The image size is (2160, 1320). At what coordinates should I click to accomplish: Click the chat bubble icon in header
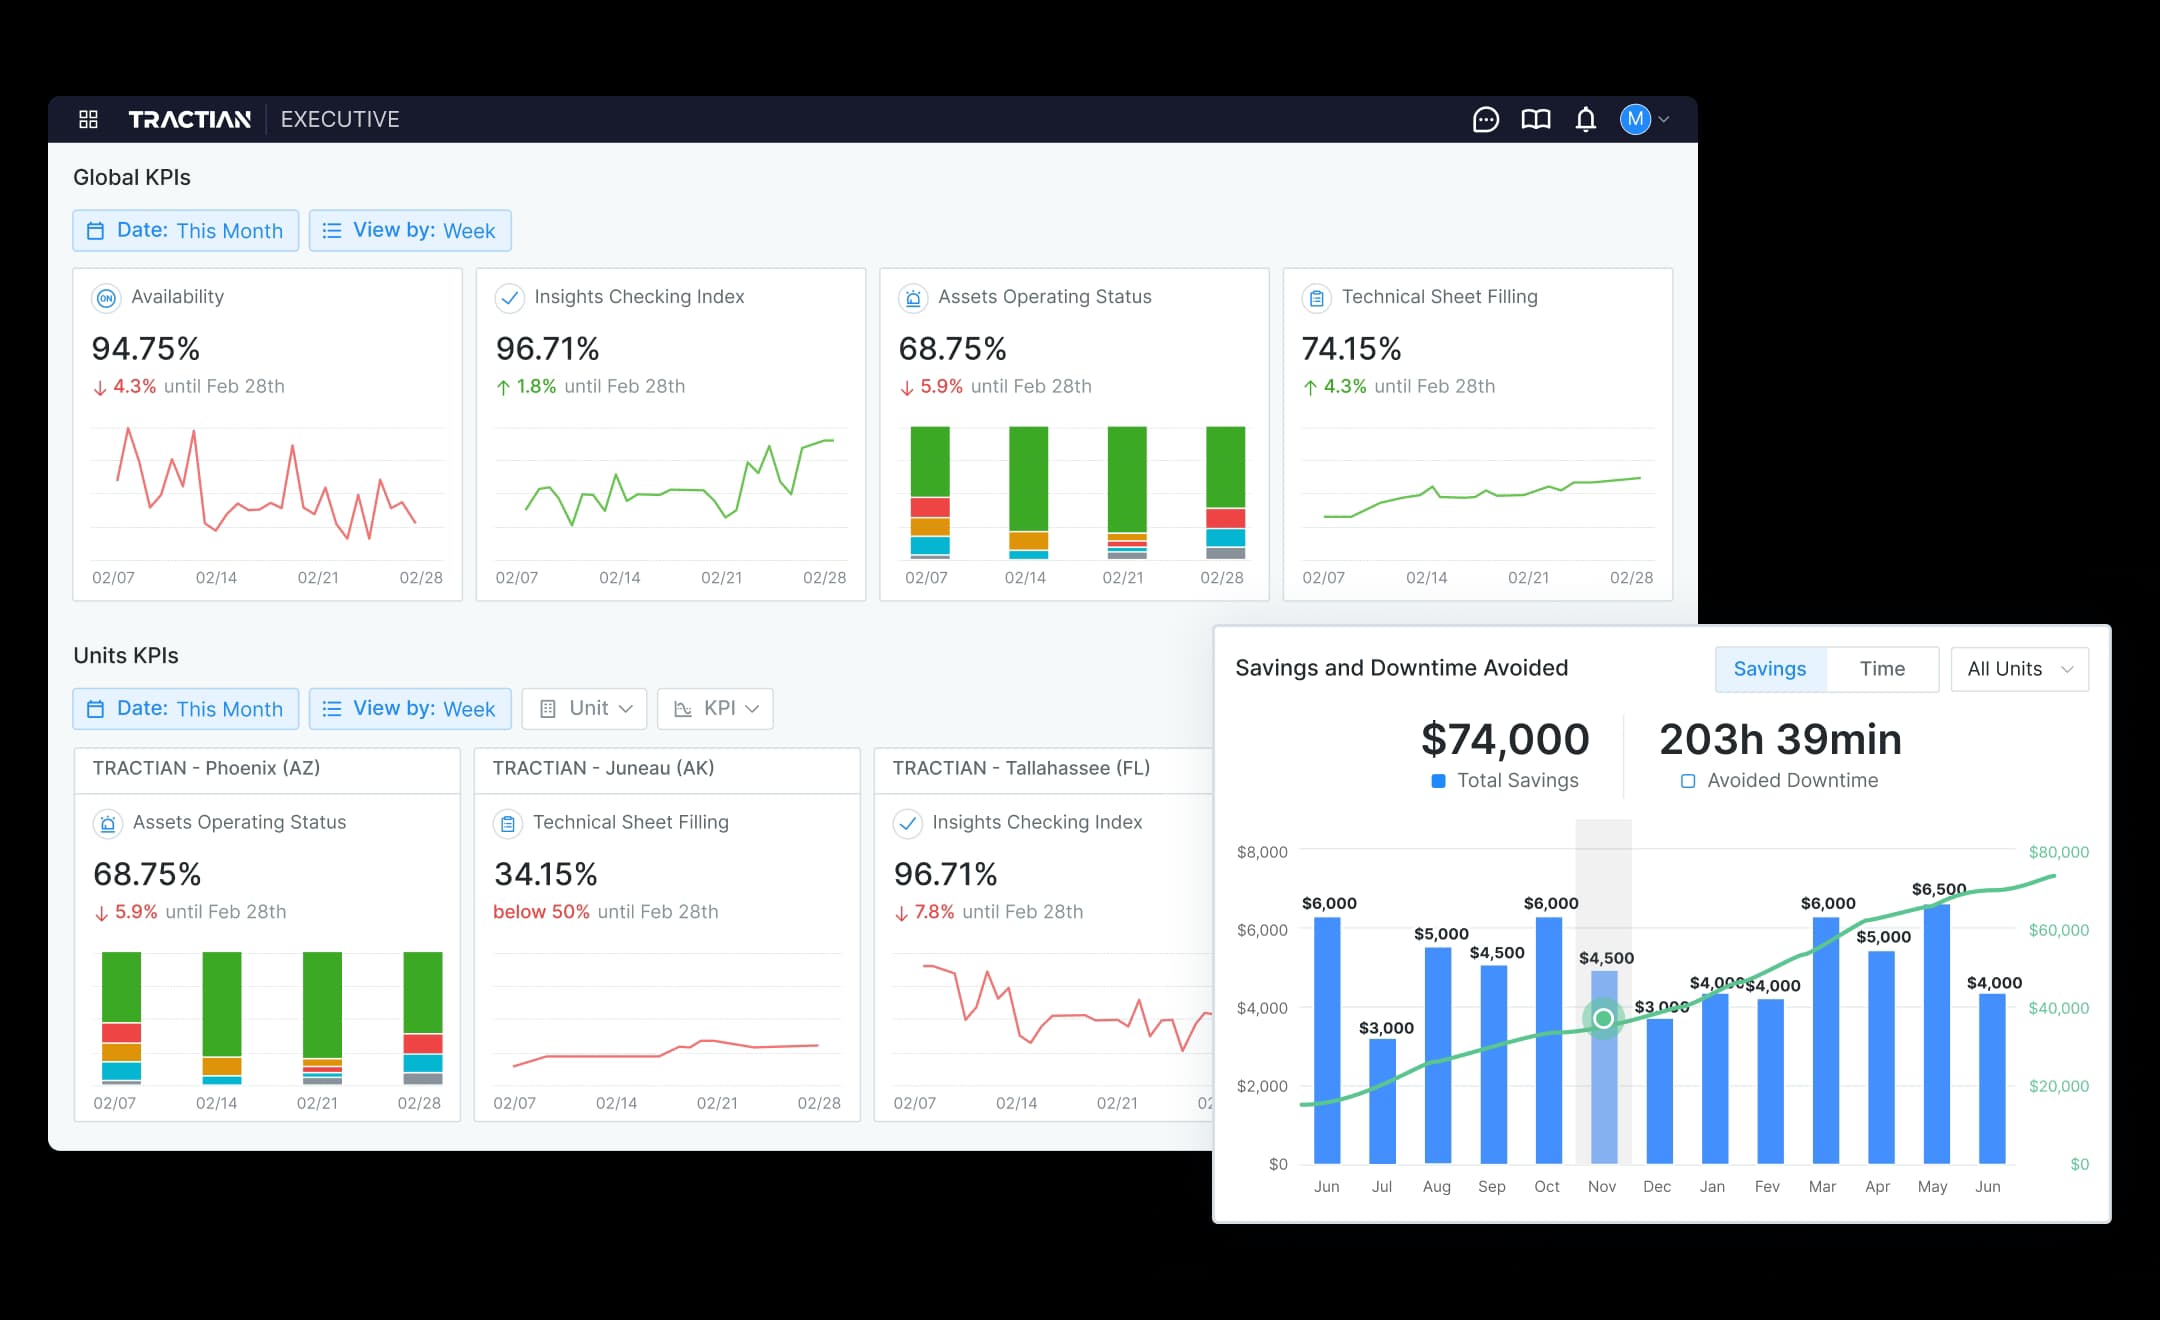pos(1486,119)
